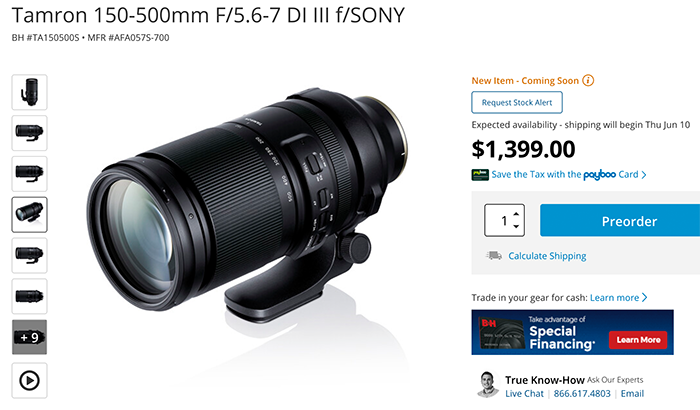Screen dimensions: 700x410
Task: Click Learn More on Special Financing banner
Action: click(638, 340)
